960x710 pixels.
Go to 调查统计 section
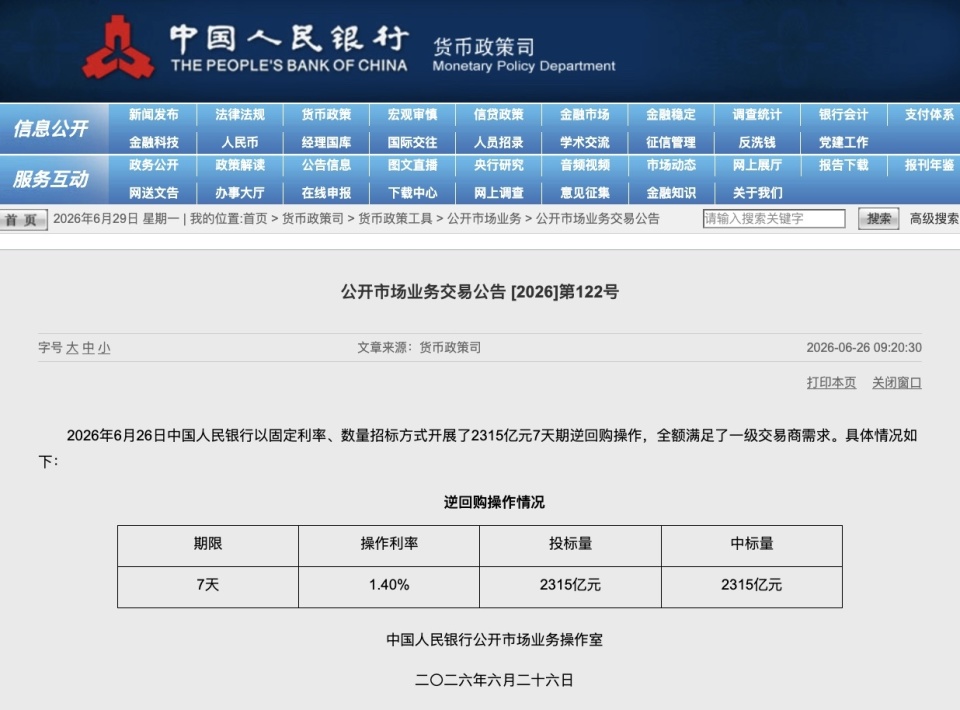[757, 114]
